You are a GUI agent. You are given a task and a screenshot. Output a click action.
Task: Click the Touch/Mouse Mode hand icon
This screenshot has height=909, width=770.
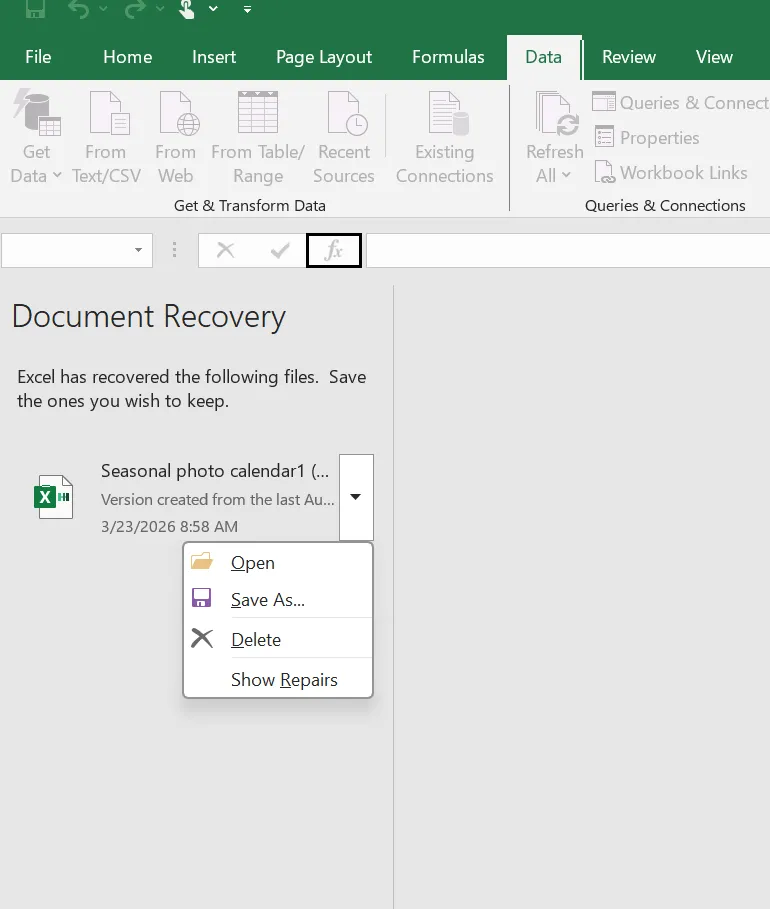click(x=187, y=9)
